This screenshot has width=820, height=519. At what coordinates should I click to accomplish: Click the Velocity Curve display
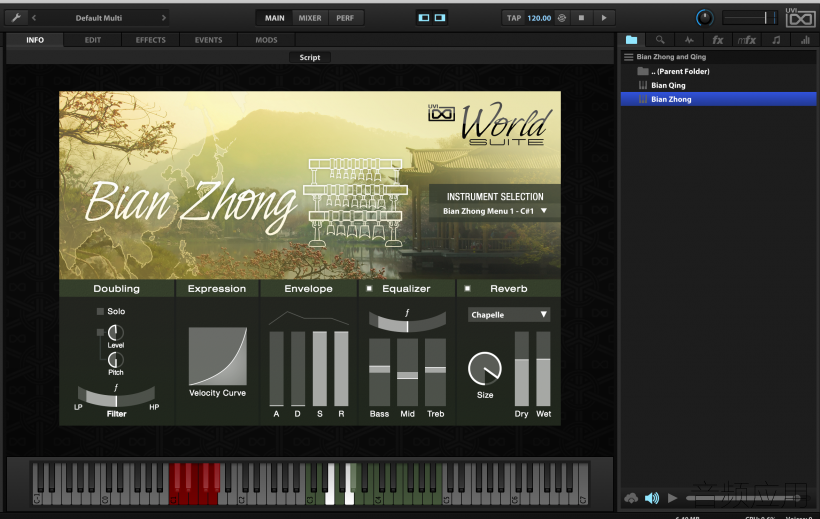tap(218, 356)
